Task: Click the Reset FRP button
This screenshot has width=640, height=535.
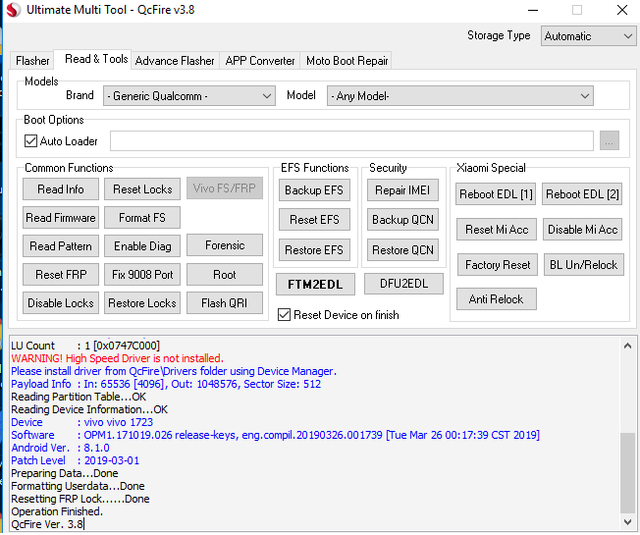Action: (x=61, y=275)
